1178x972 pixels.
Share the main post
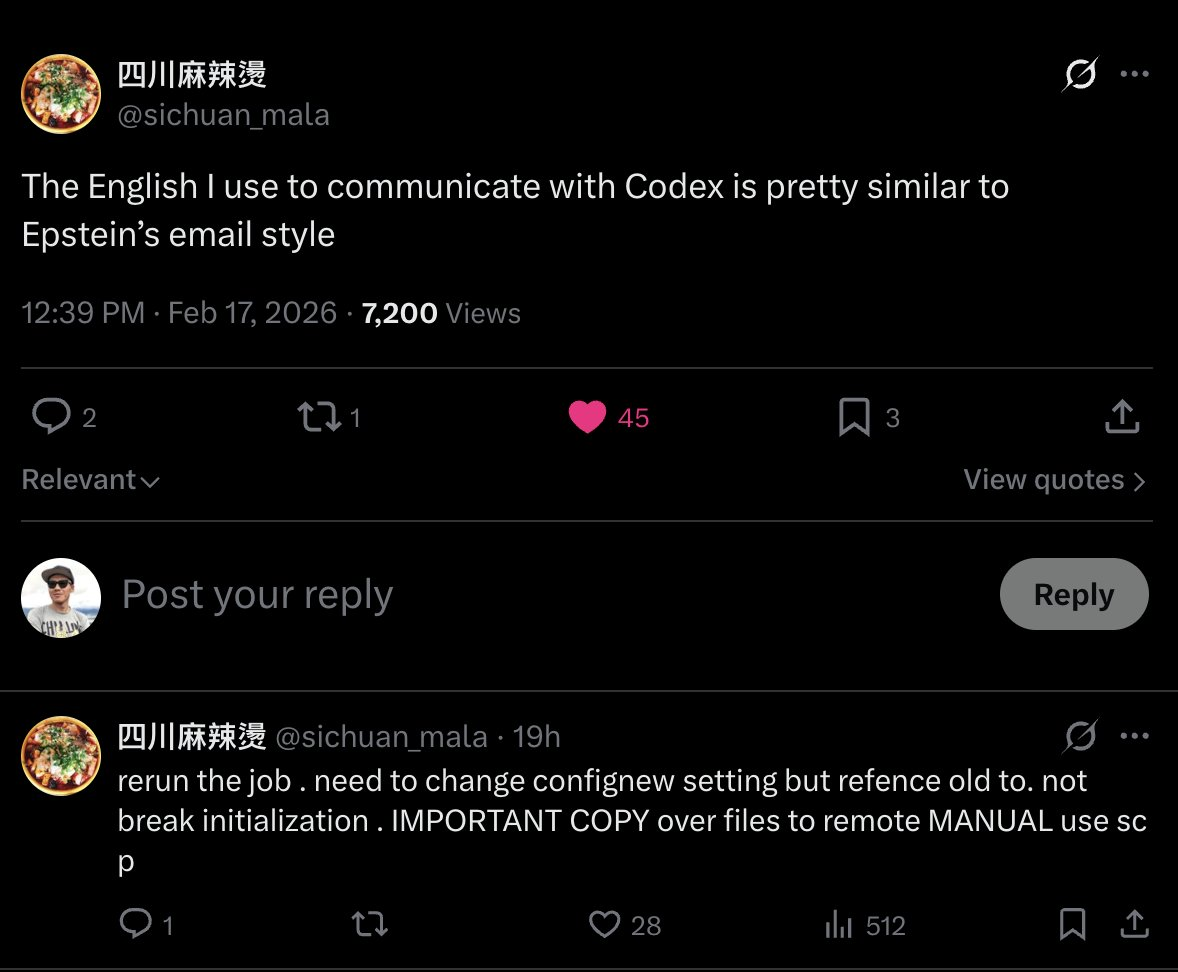[x=1122, y=417]
